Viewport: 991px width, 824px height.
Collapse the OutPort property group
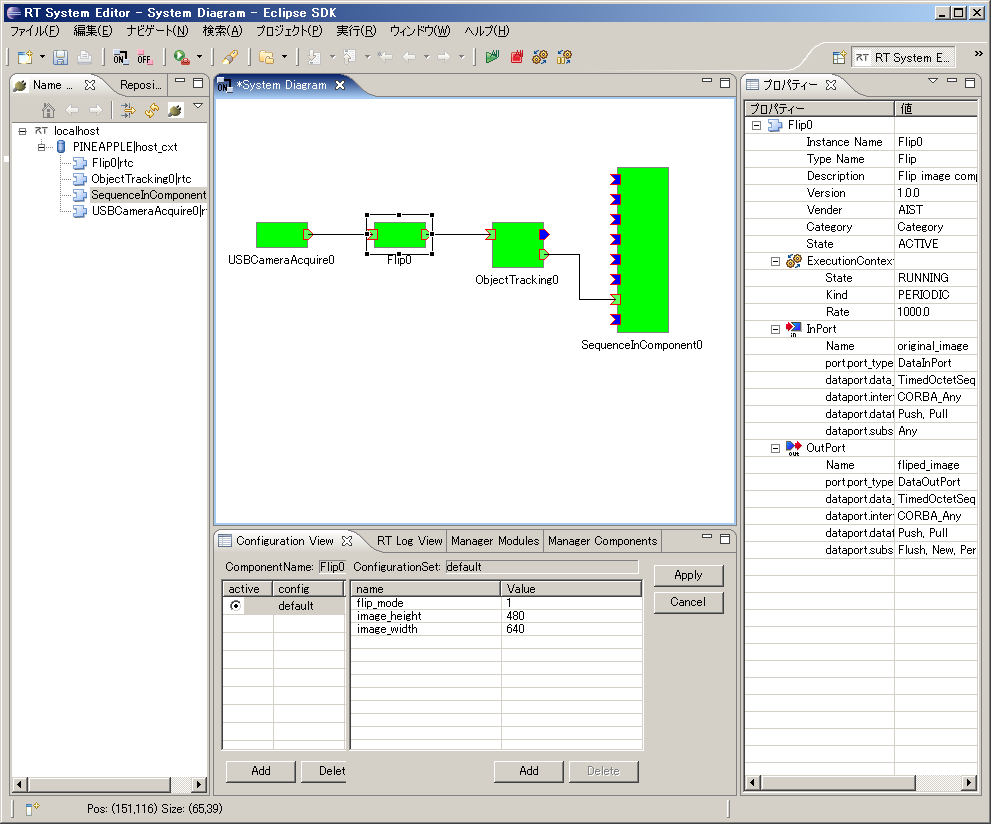[x=775, y=448]
